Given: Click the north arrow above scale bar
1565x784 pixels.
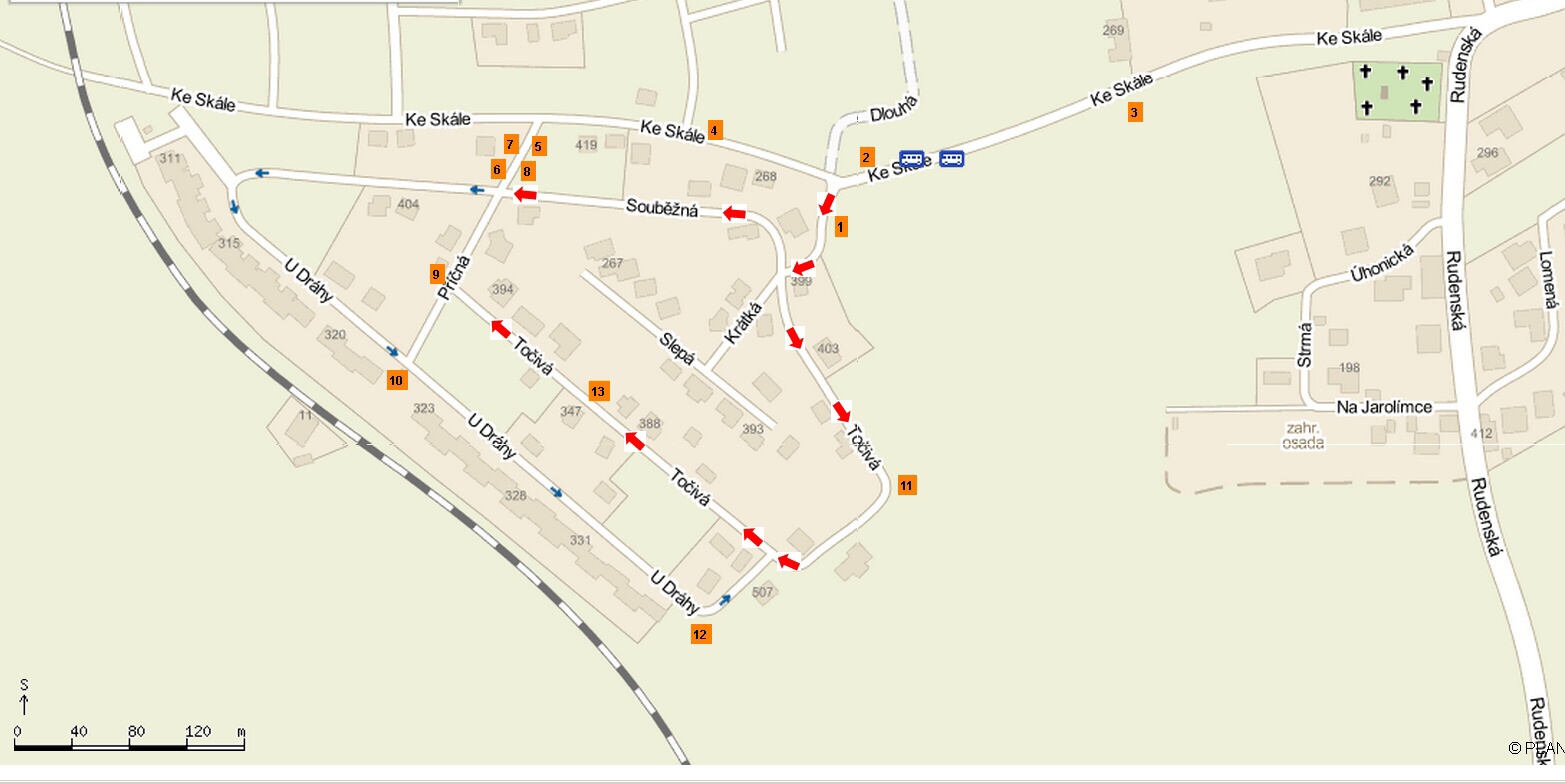Looking at the screenshot, I should [24, 697].
